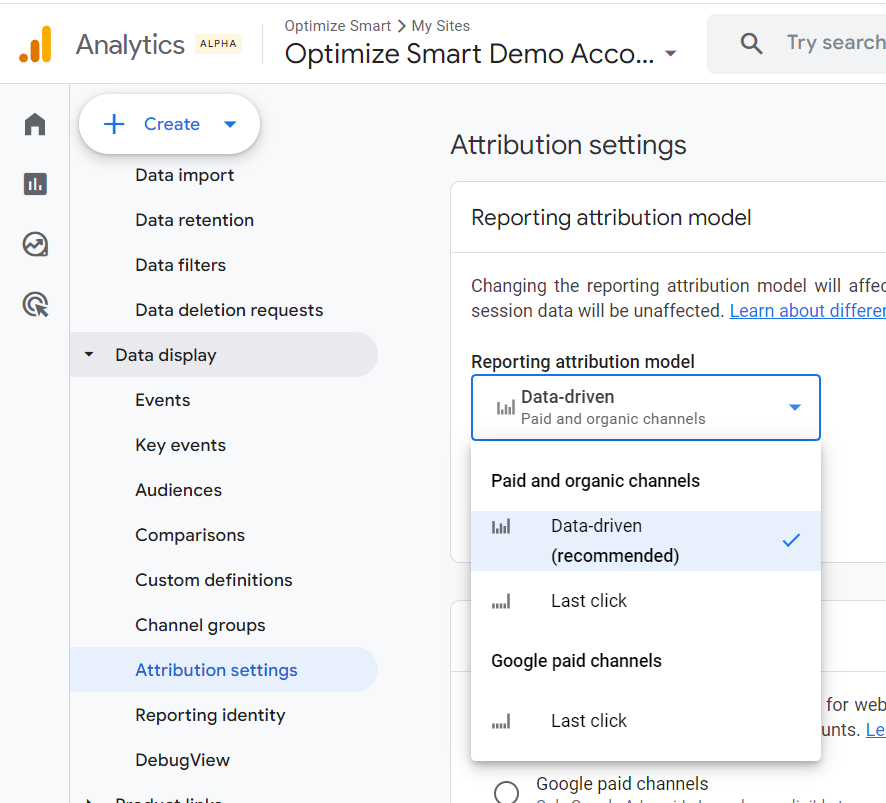Open the Create button dropdown arrow
886x803 pixels.
click(x=230, y=124)
